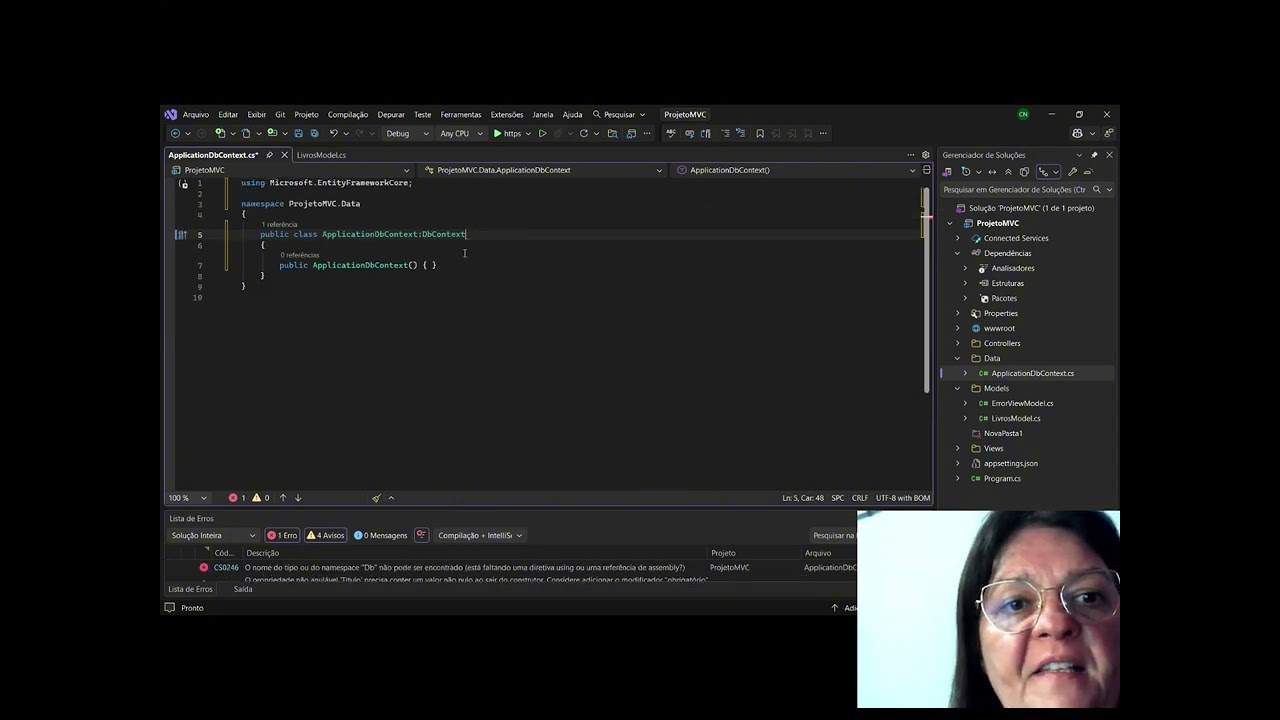Toggle the 4 Avisos filter button
This screenshot has height=720, width=1280.
[x=325, y=535]
